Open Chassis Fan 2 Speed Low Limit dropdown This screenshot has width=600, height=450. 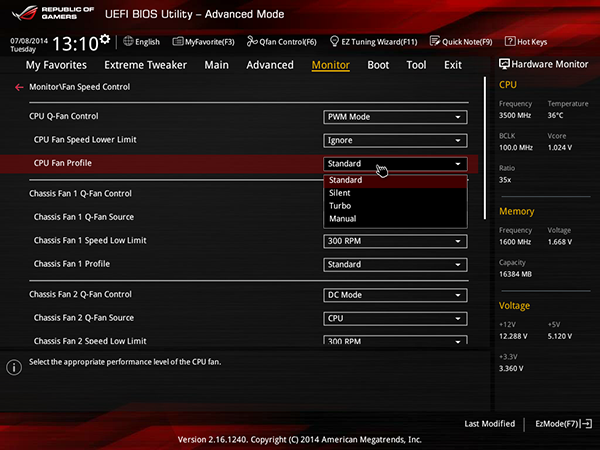(x=395, y=340)
